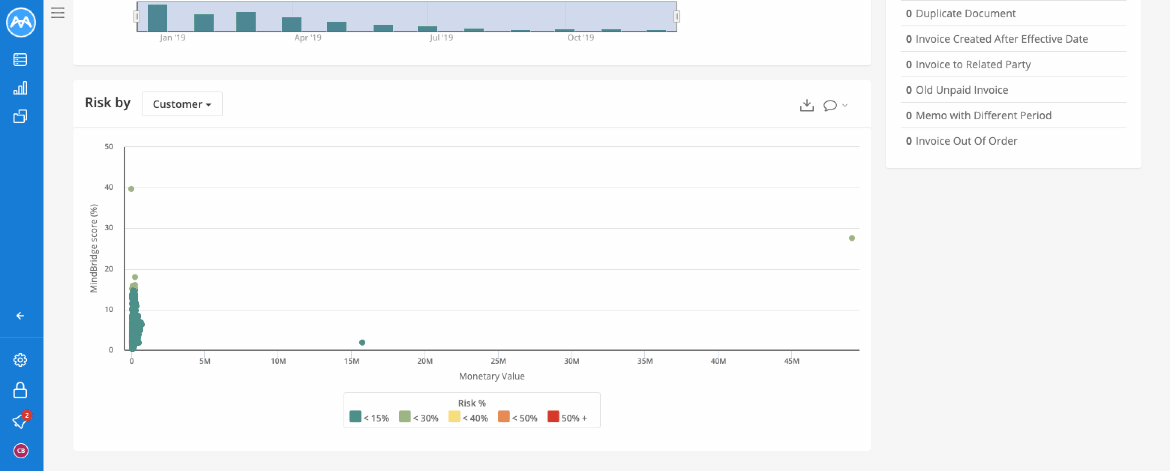Click the Oct '19 timeline label
Viewport: 1170px width, 471px height.
click(580, 37)
